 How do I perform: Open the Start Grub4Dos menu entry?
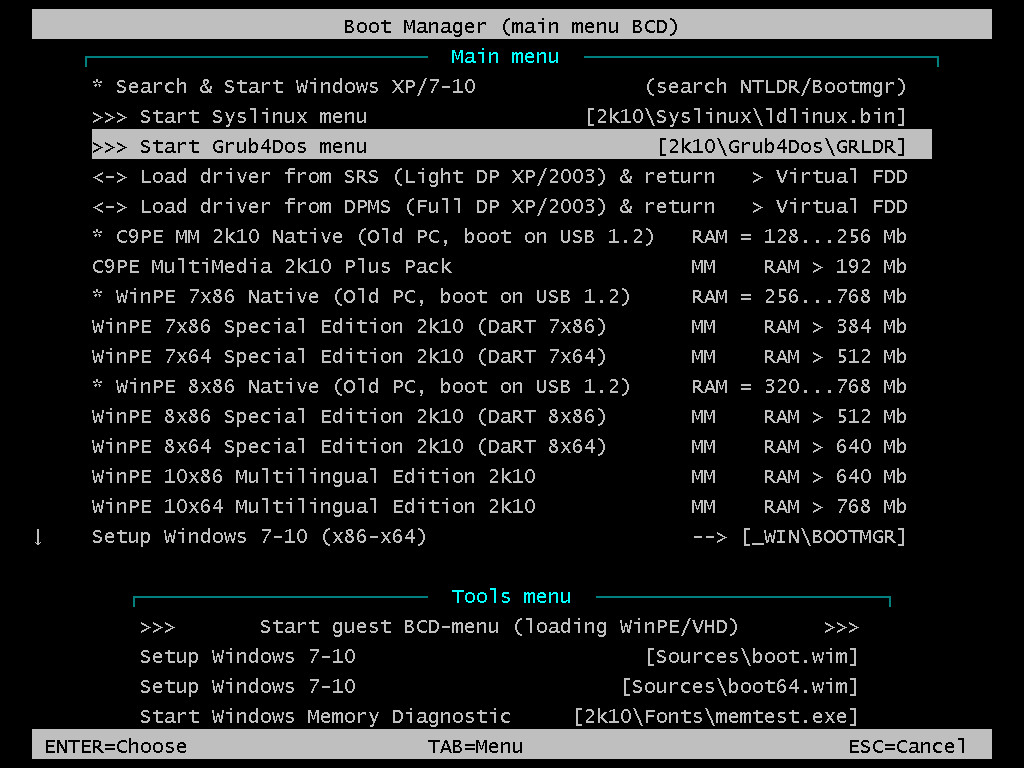click(x=245, y=146)
